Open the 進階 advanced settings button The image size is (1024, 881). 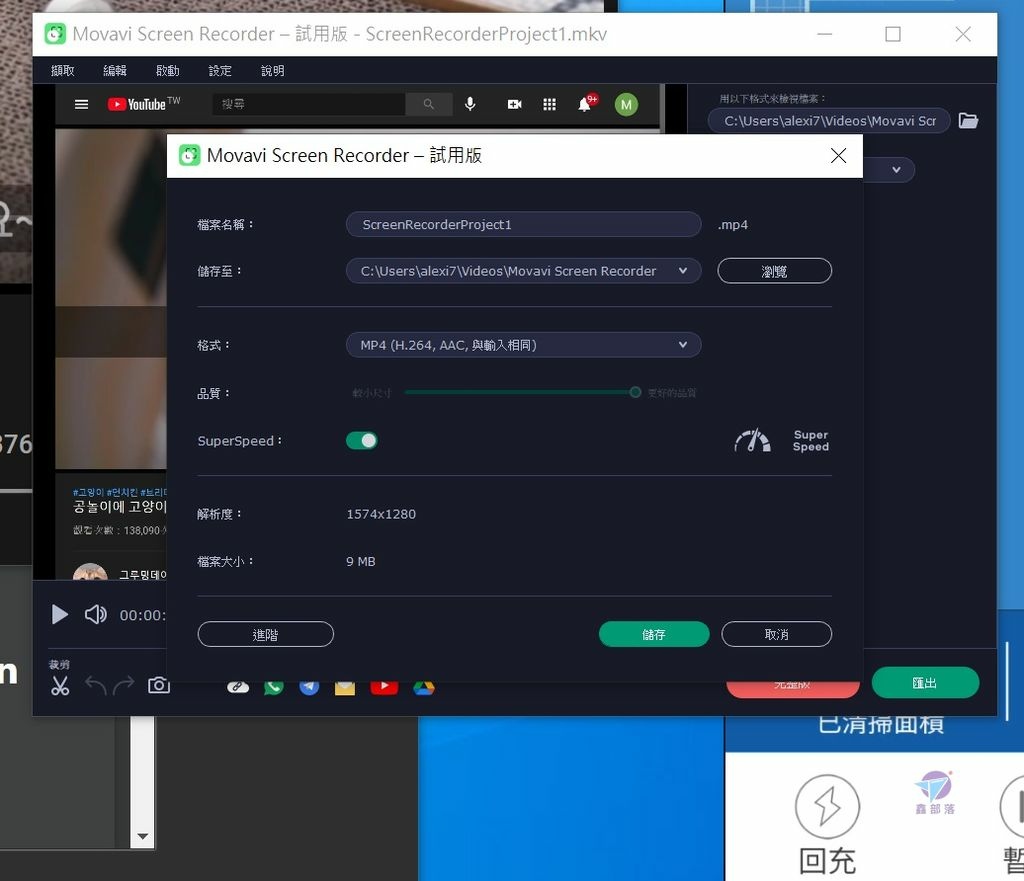(265, 634)
